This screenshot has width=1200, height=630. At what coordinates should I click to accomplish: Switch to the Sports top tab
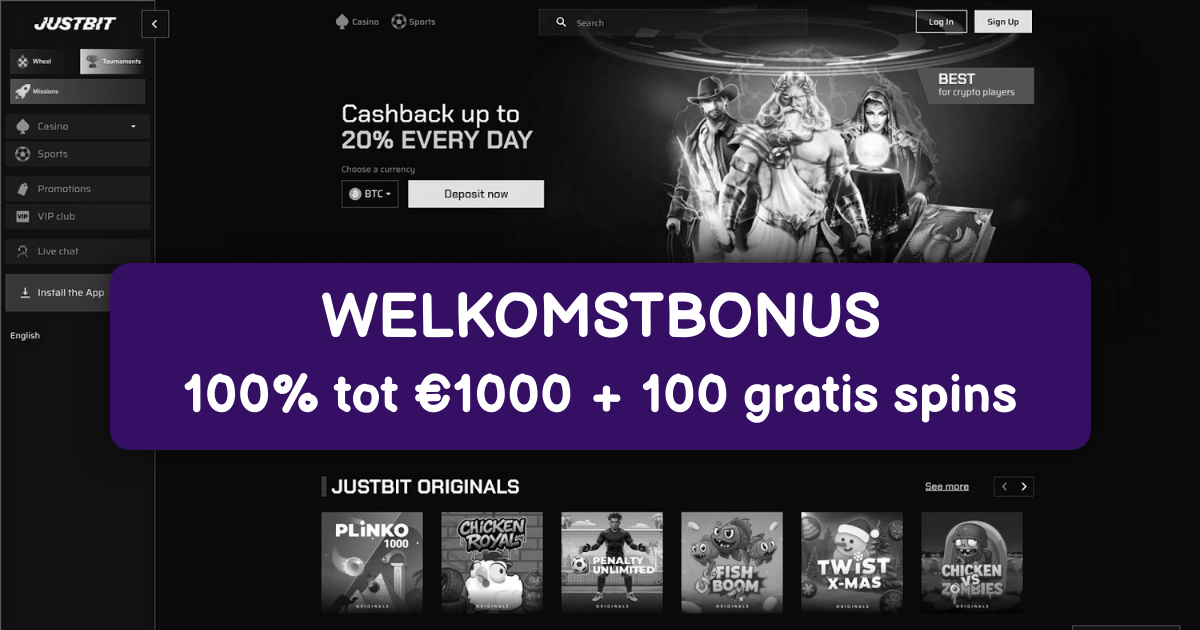[x=414, y=21]
